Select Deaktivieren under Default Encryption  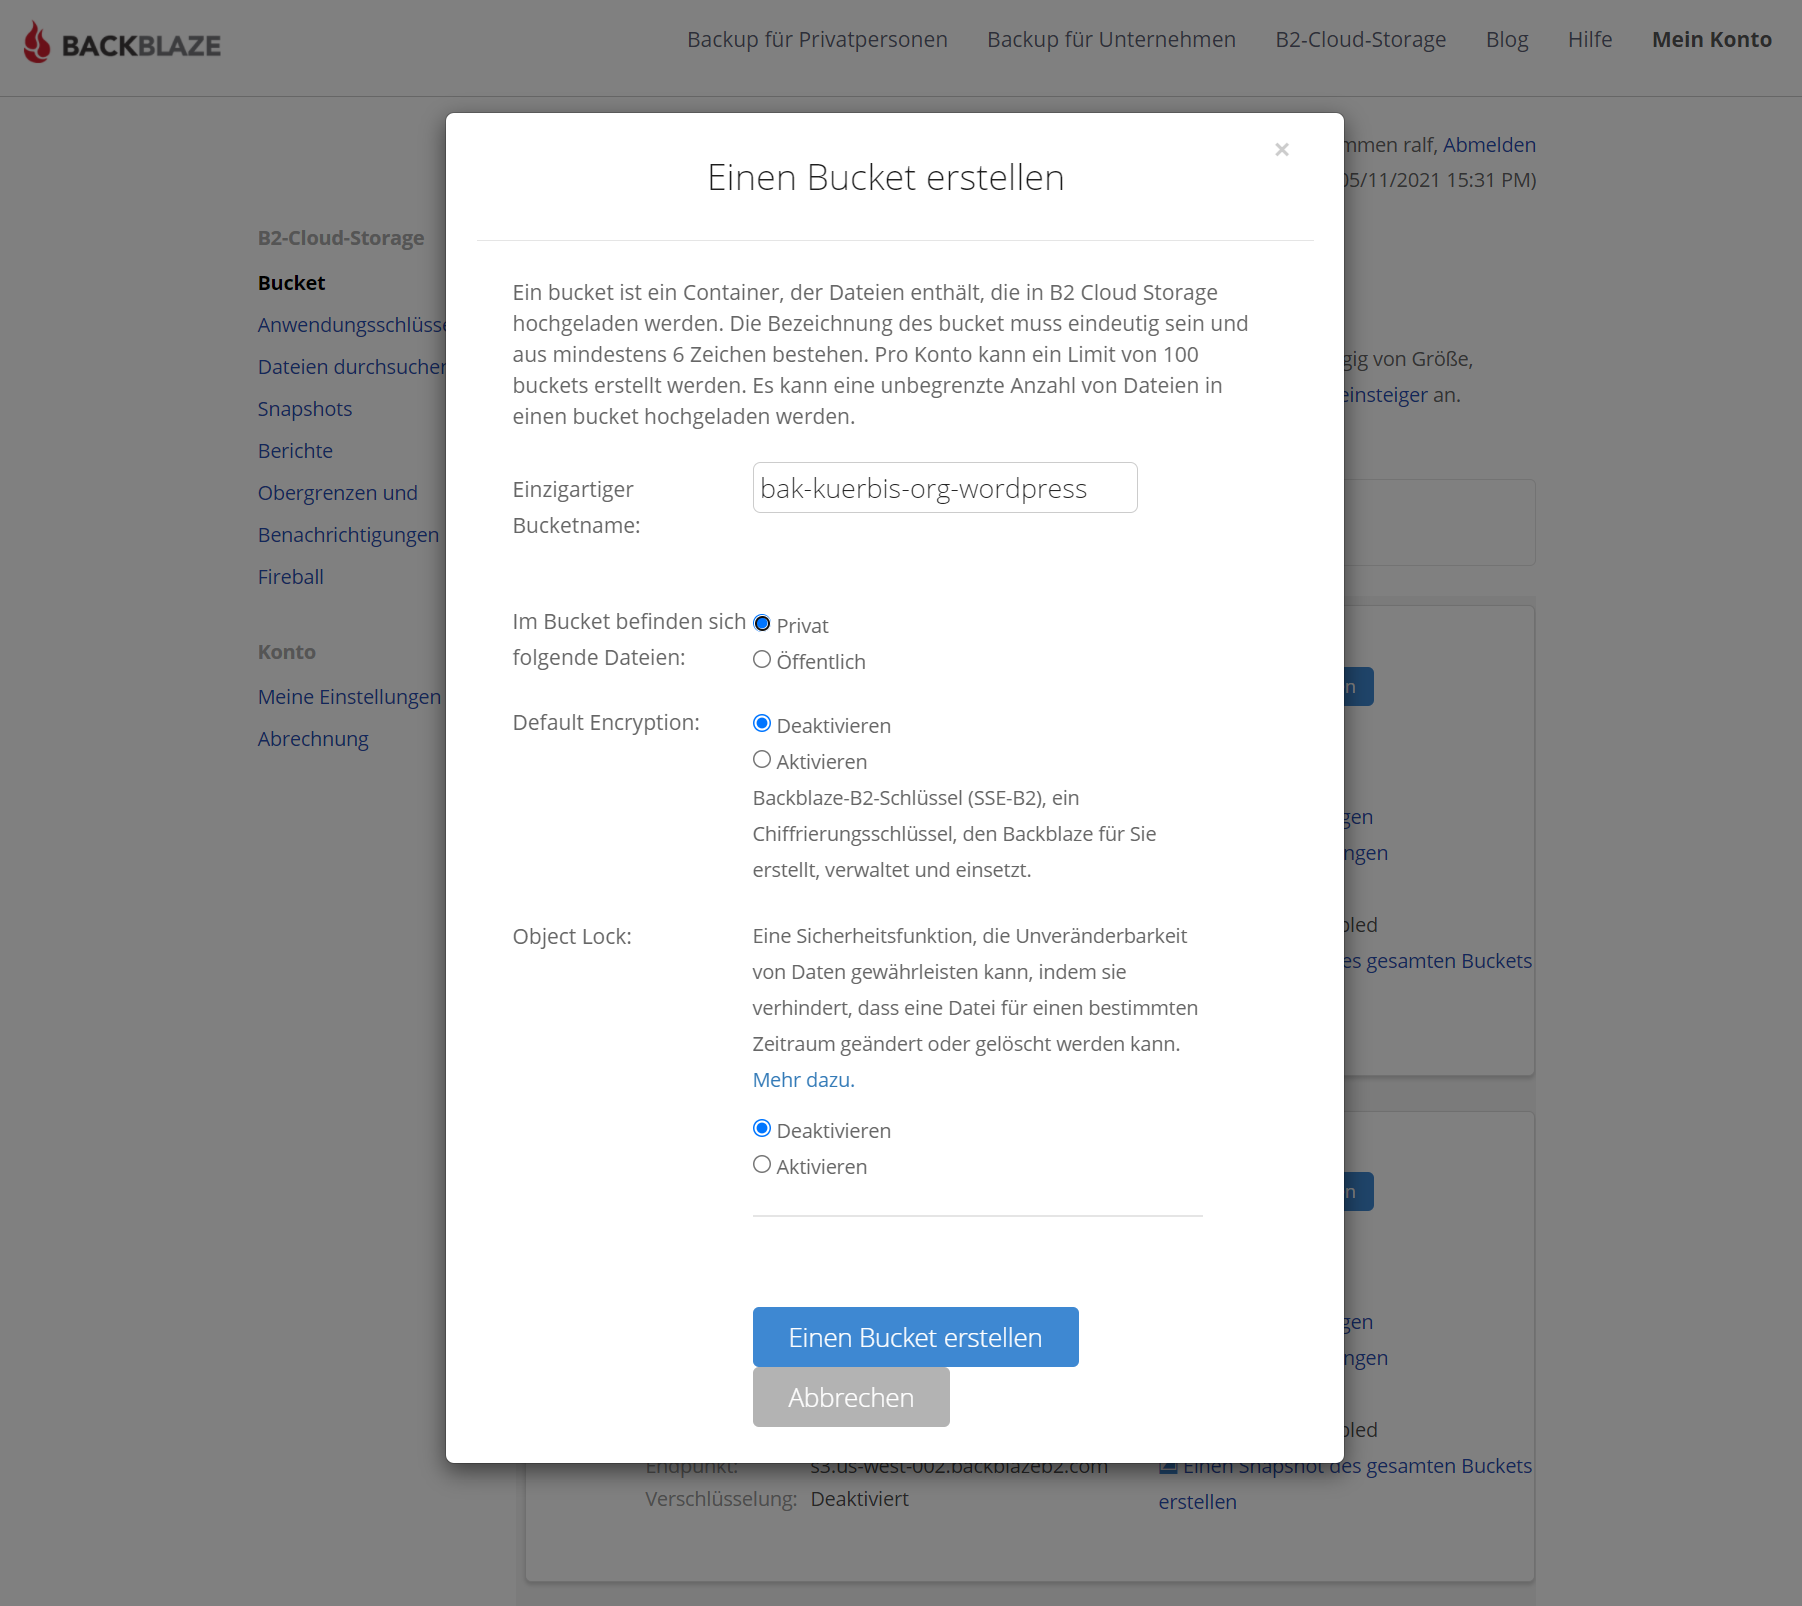[762, 724]
